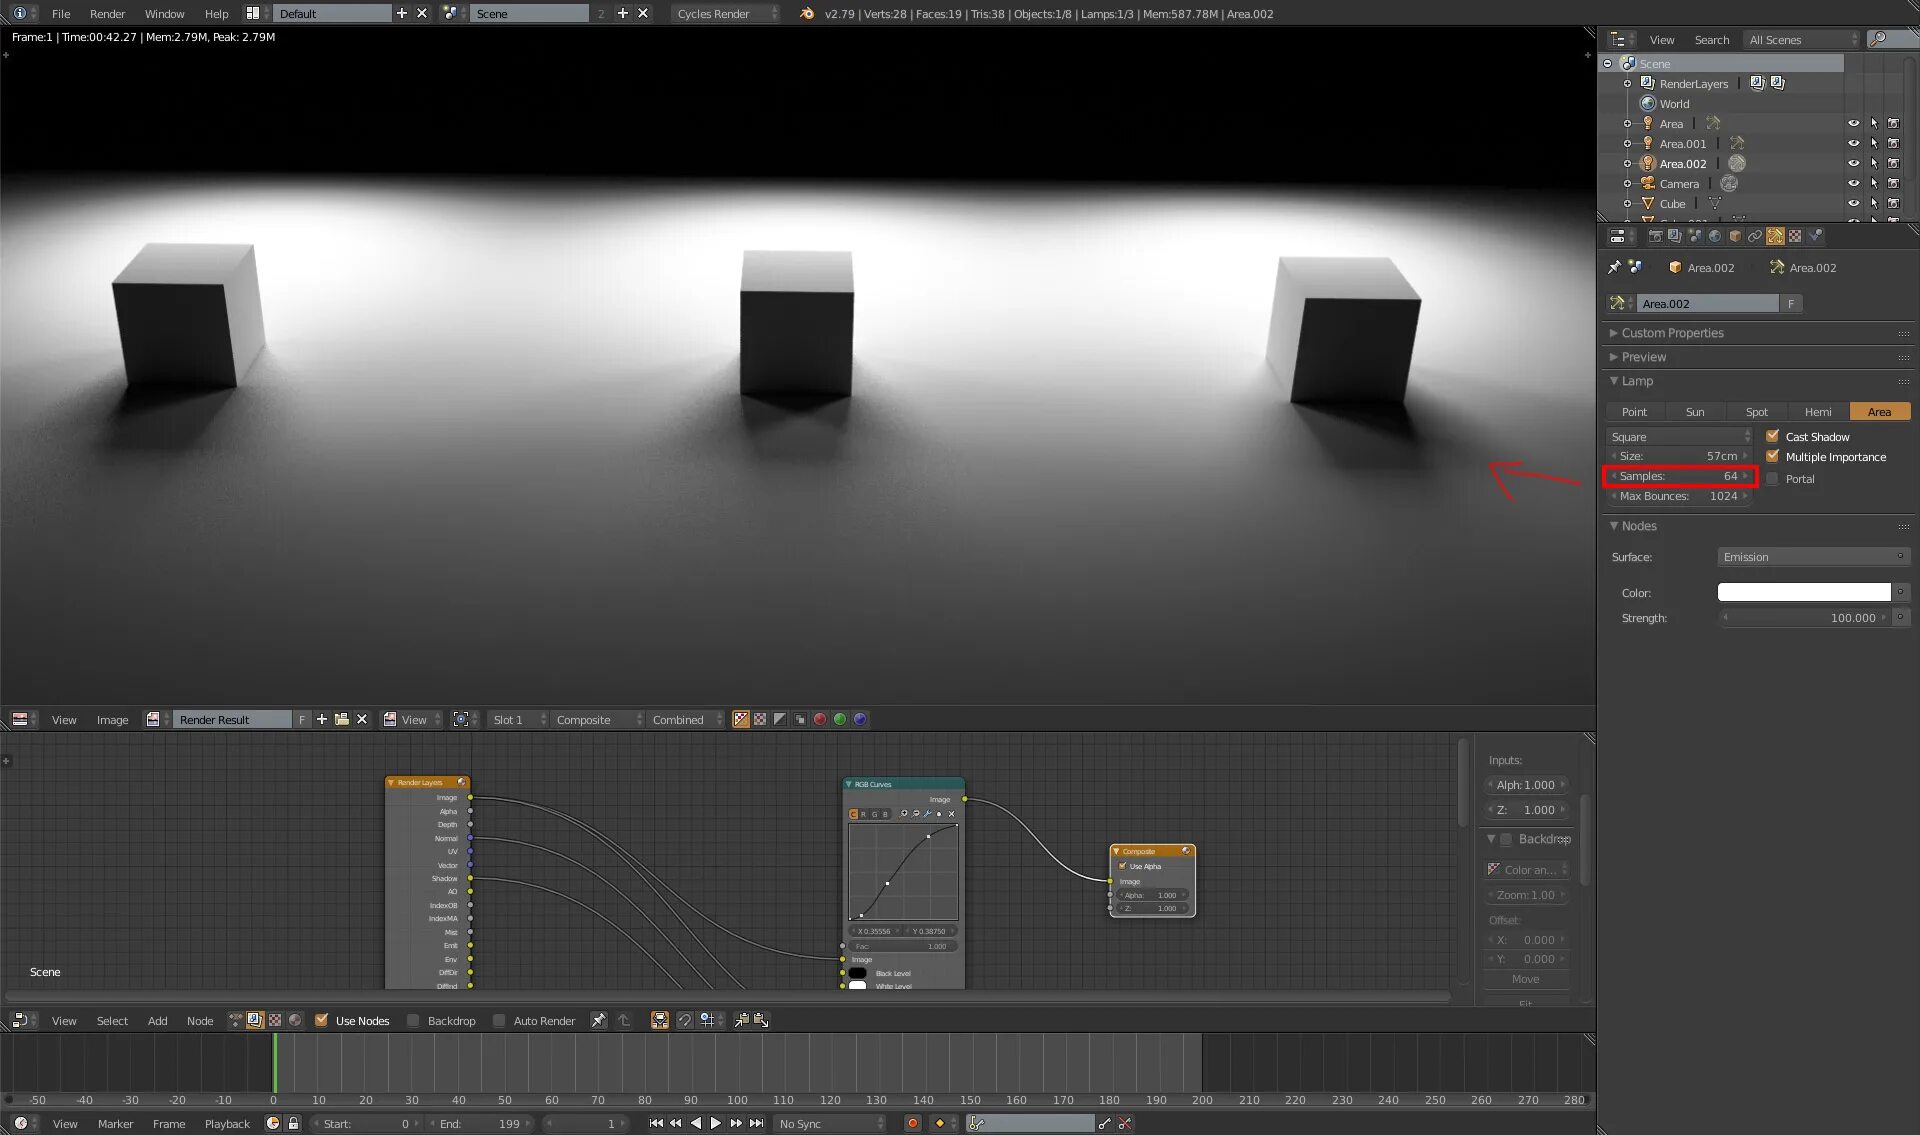Switch lamp type to Spot
Image resolution: width=1920 pixels, height=1135 pixels.
coord(1756,412)
